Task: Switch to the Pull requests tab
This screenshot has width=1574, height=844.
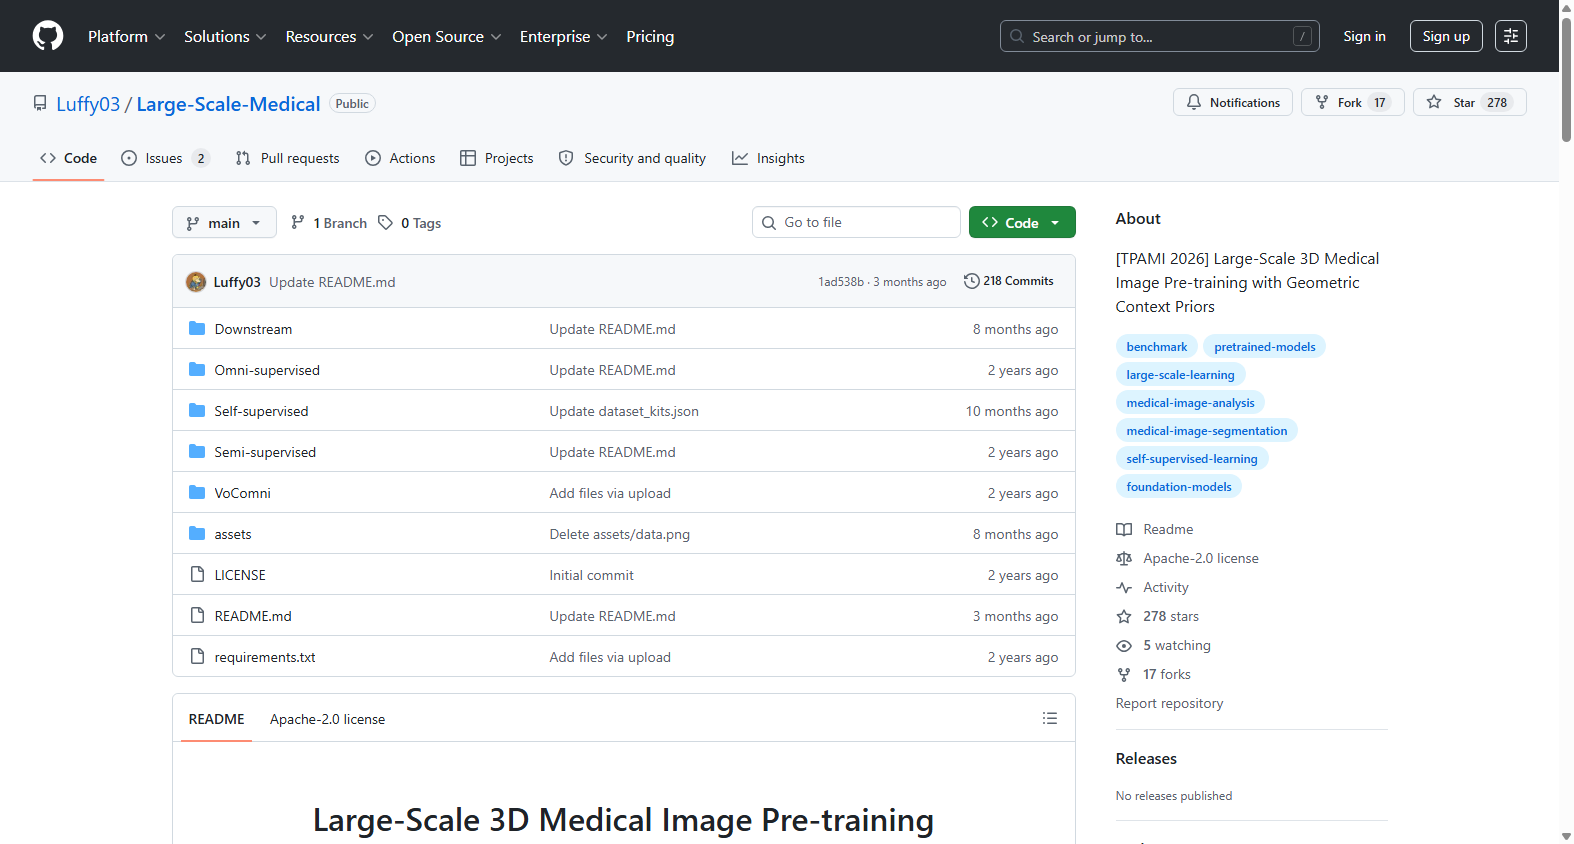Action: pos(288,158)
